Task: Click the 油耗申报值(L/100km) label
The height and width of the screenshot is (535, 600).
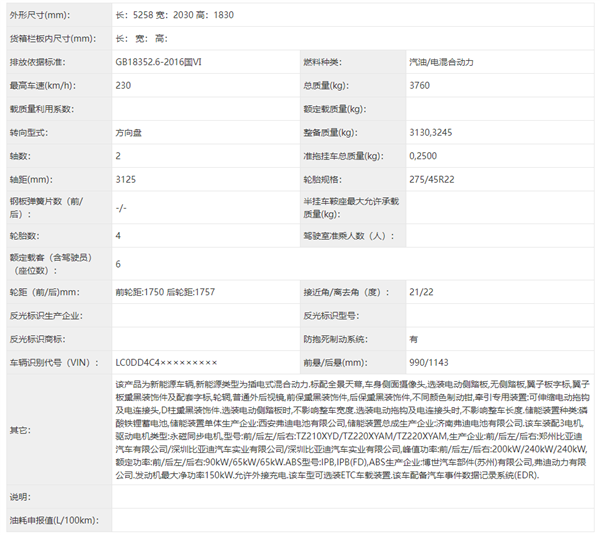Action: click(53, 521)
